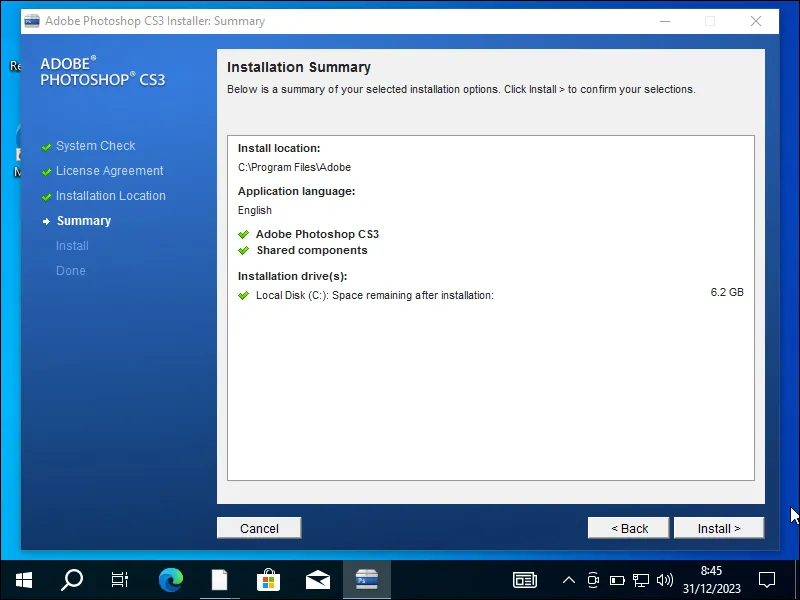
Task: Open the volume control in system tray
Action: tap(665, 579)
